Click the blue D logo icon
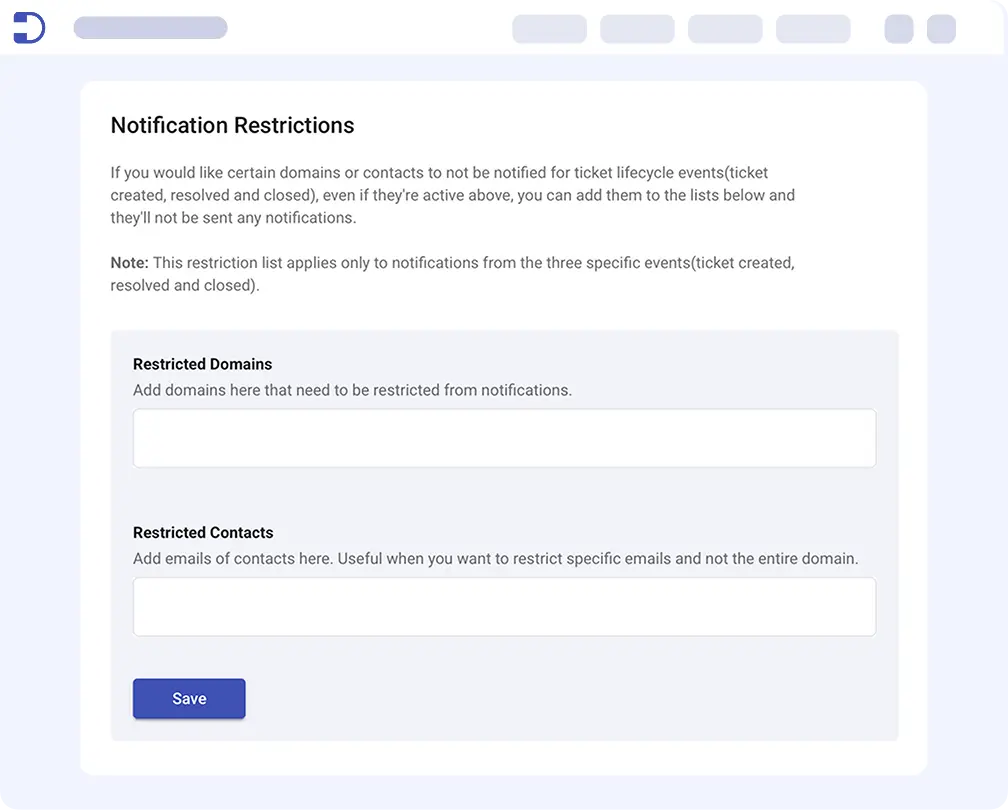The width and height of the screenshot is (1008, 810). pos(29,28)
